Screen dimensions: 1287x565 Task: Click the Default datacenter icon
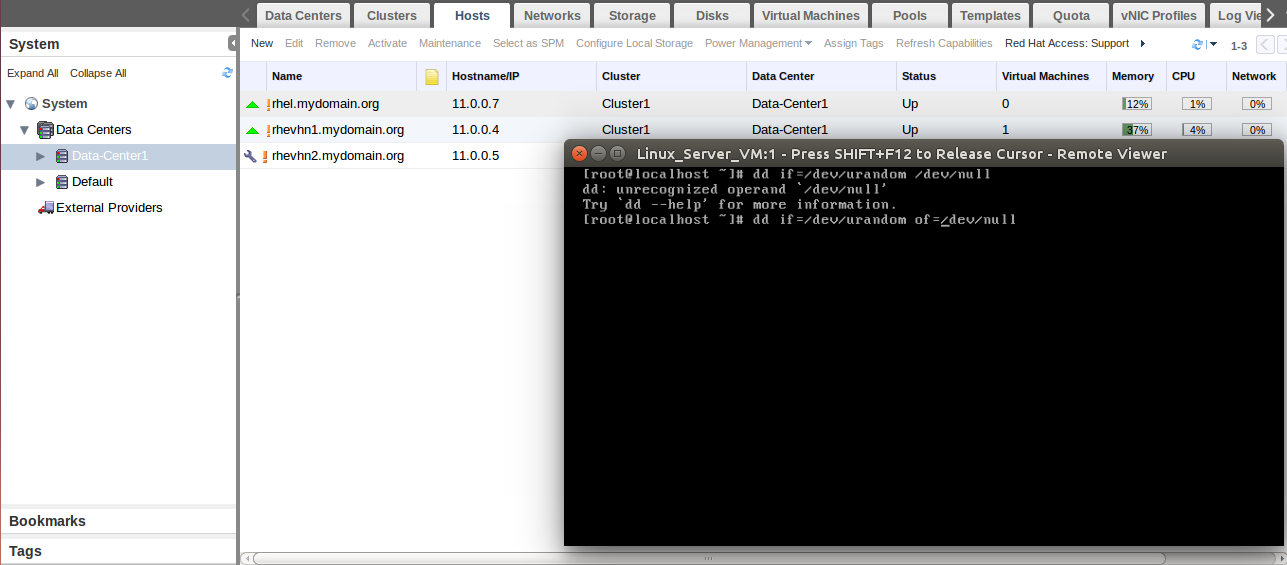pyautogui.click(x=62, y=182)
